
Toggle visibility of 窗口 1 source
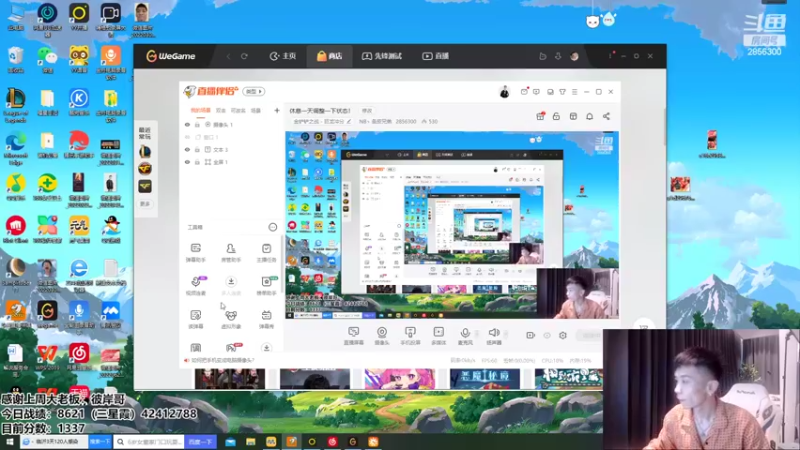pos(187,137)
